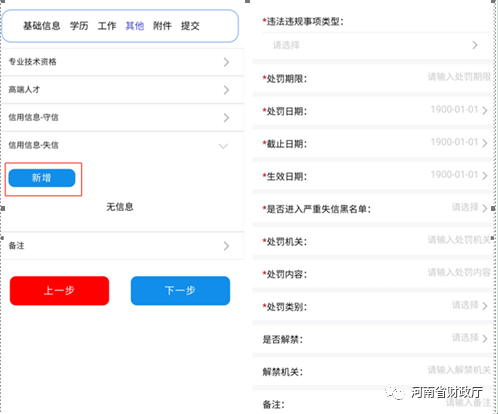498x414 pixels.
Task: Open the 截止日期 date picker
Action: [x=459, y=142]
